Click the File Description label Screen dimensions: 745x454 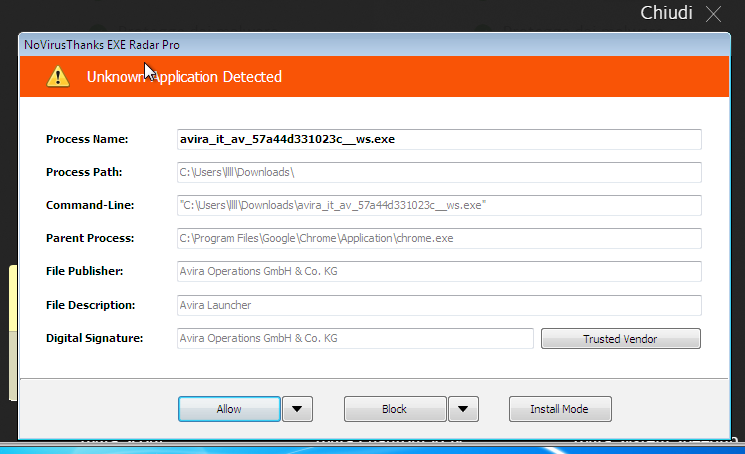(x=90, y=305)
